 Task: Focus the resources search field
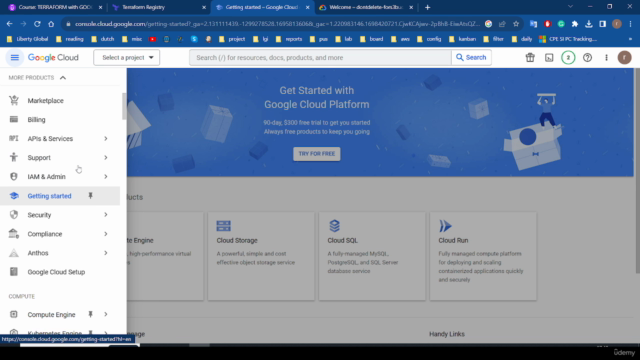[320, 58]
